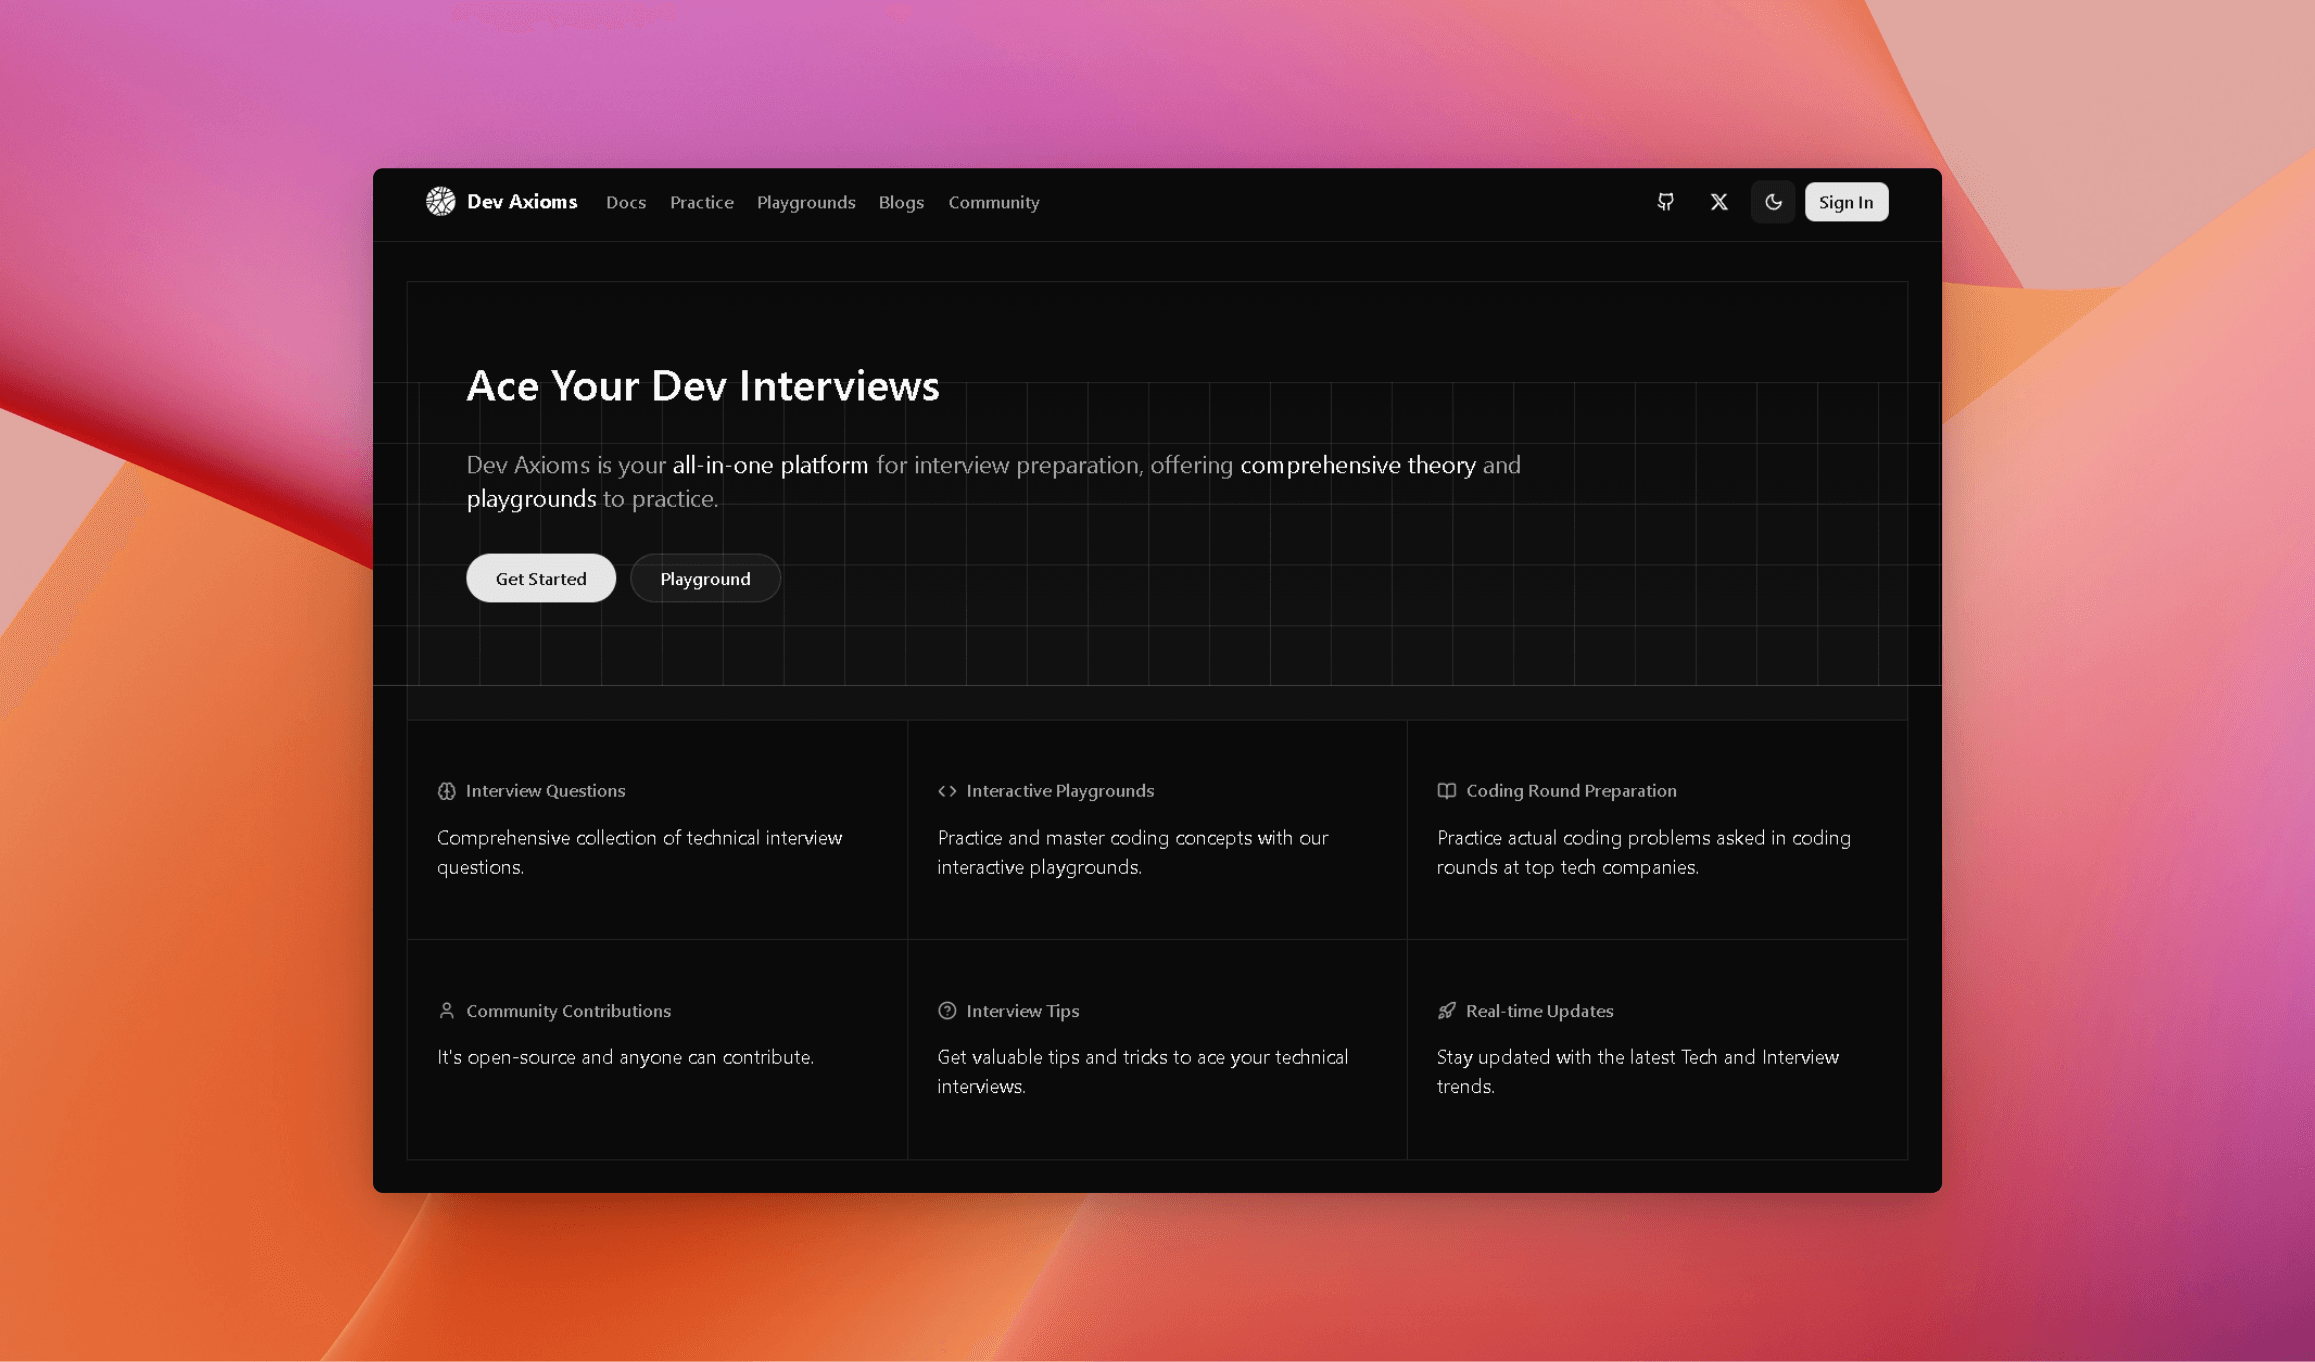
Task: Click the Get Started button
Action: [541, 579]
